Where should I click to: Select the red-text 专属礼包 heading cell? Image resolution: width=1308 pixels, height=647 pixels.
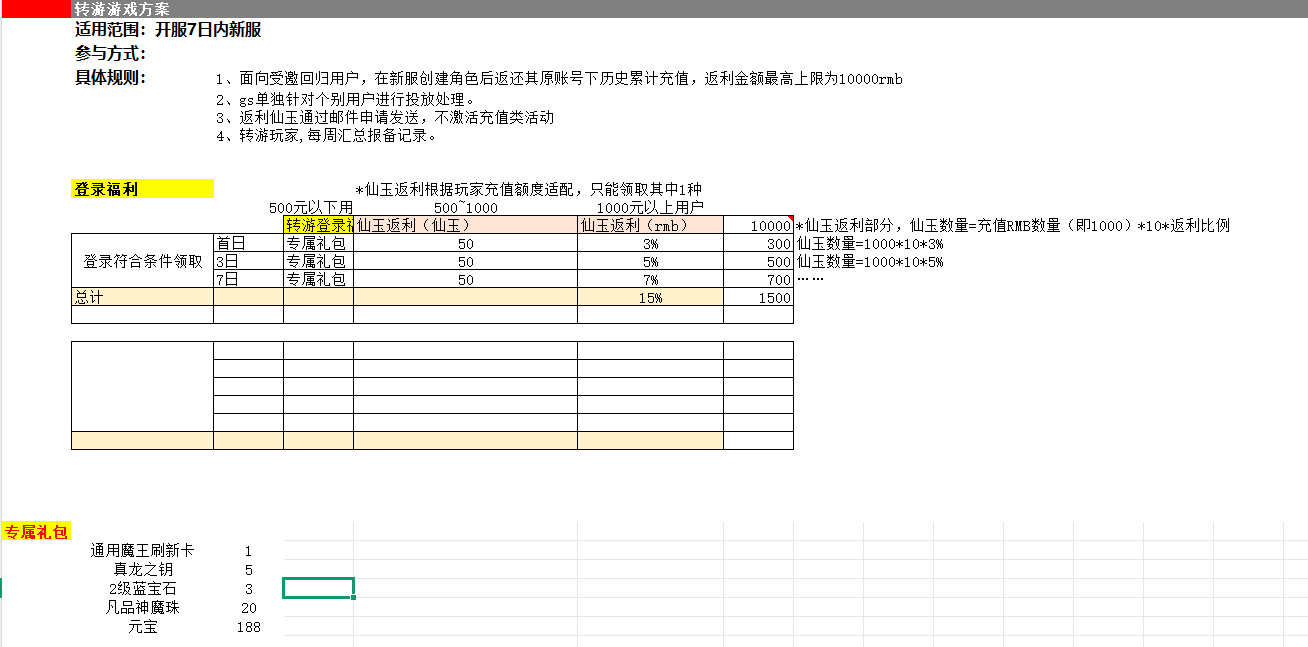pos(36,531)
